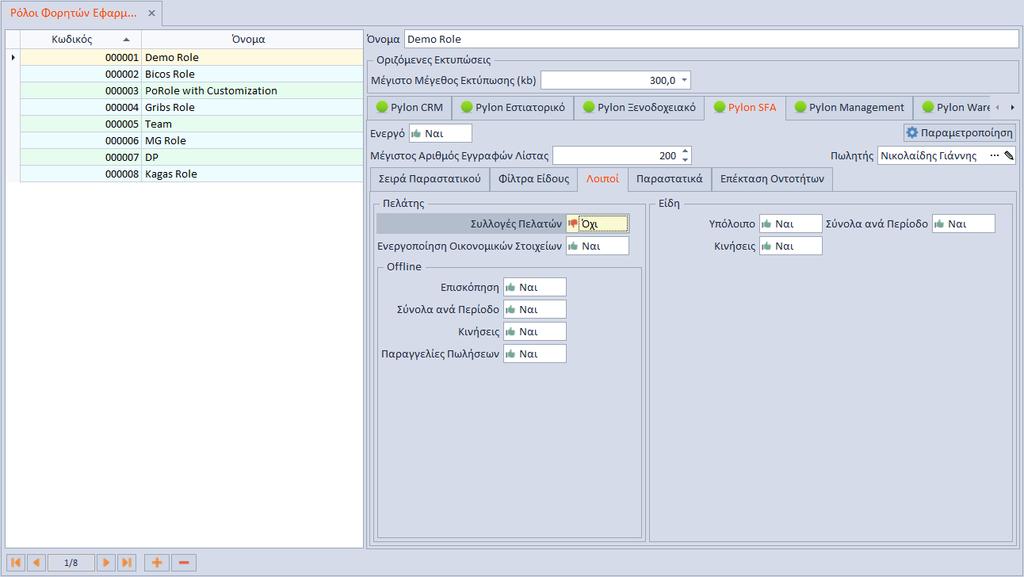Select Team row
The width and height of the screenshot is (1024, 577).
tap(191, 124)
